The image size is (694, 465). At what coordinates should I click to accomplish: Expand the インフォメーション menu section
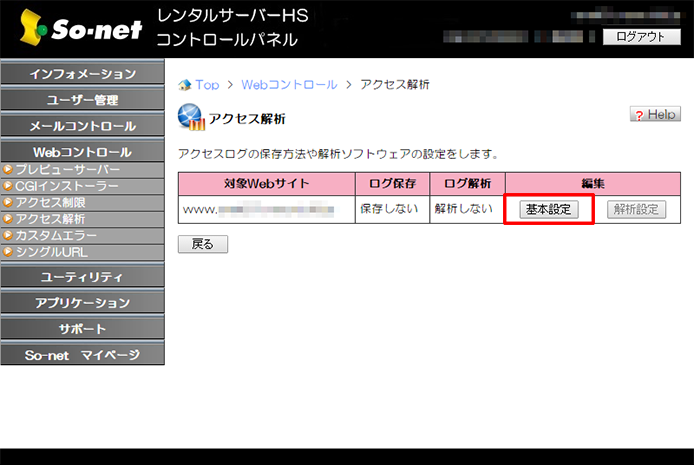tap(82, 75)
